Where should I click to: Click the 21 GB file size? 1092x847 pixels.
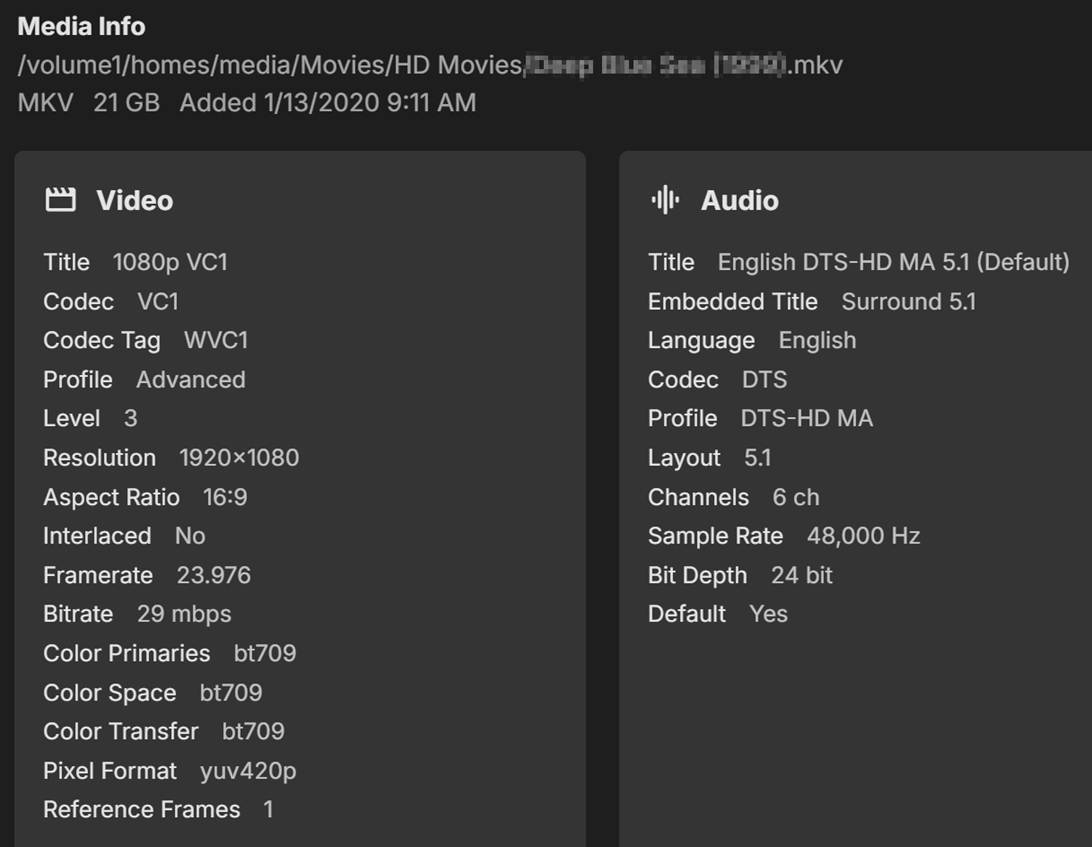pos(126,103)
